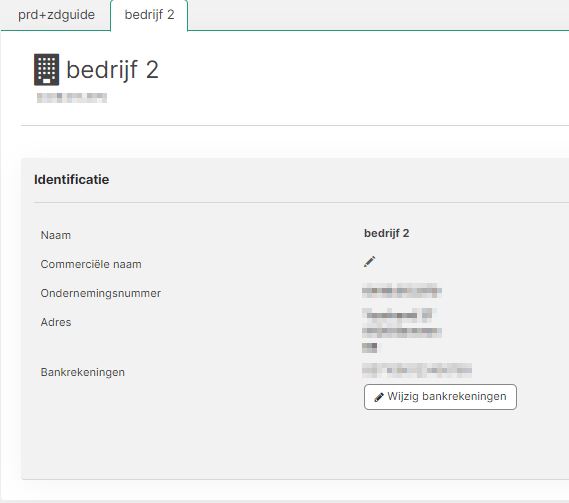Open Wijzig bankrekeningen
The height and width of the screenshot is (503, 569).
coord(440,397)
